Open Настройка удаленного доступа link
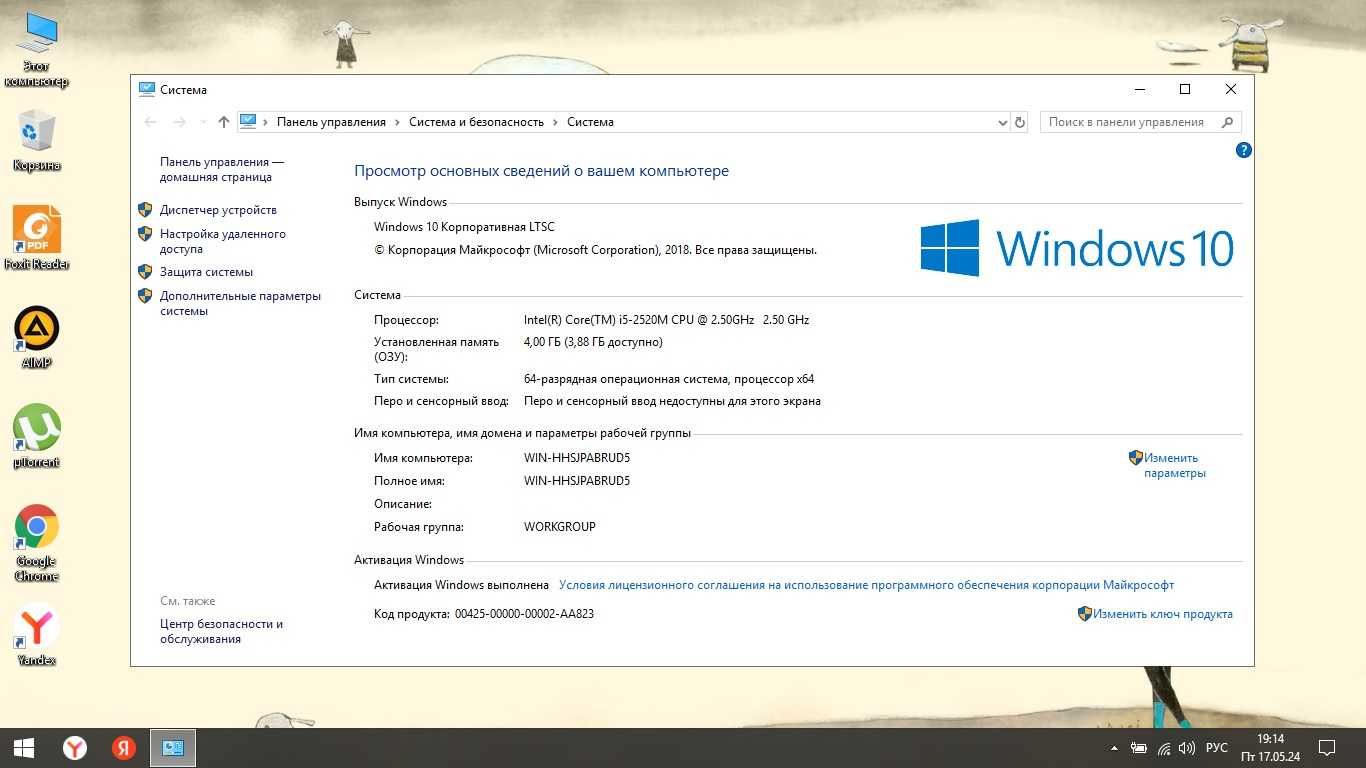 [223, 241]
